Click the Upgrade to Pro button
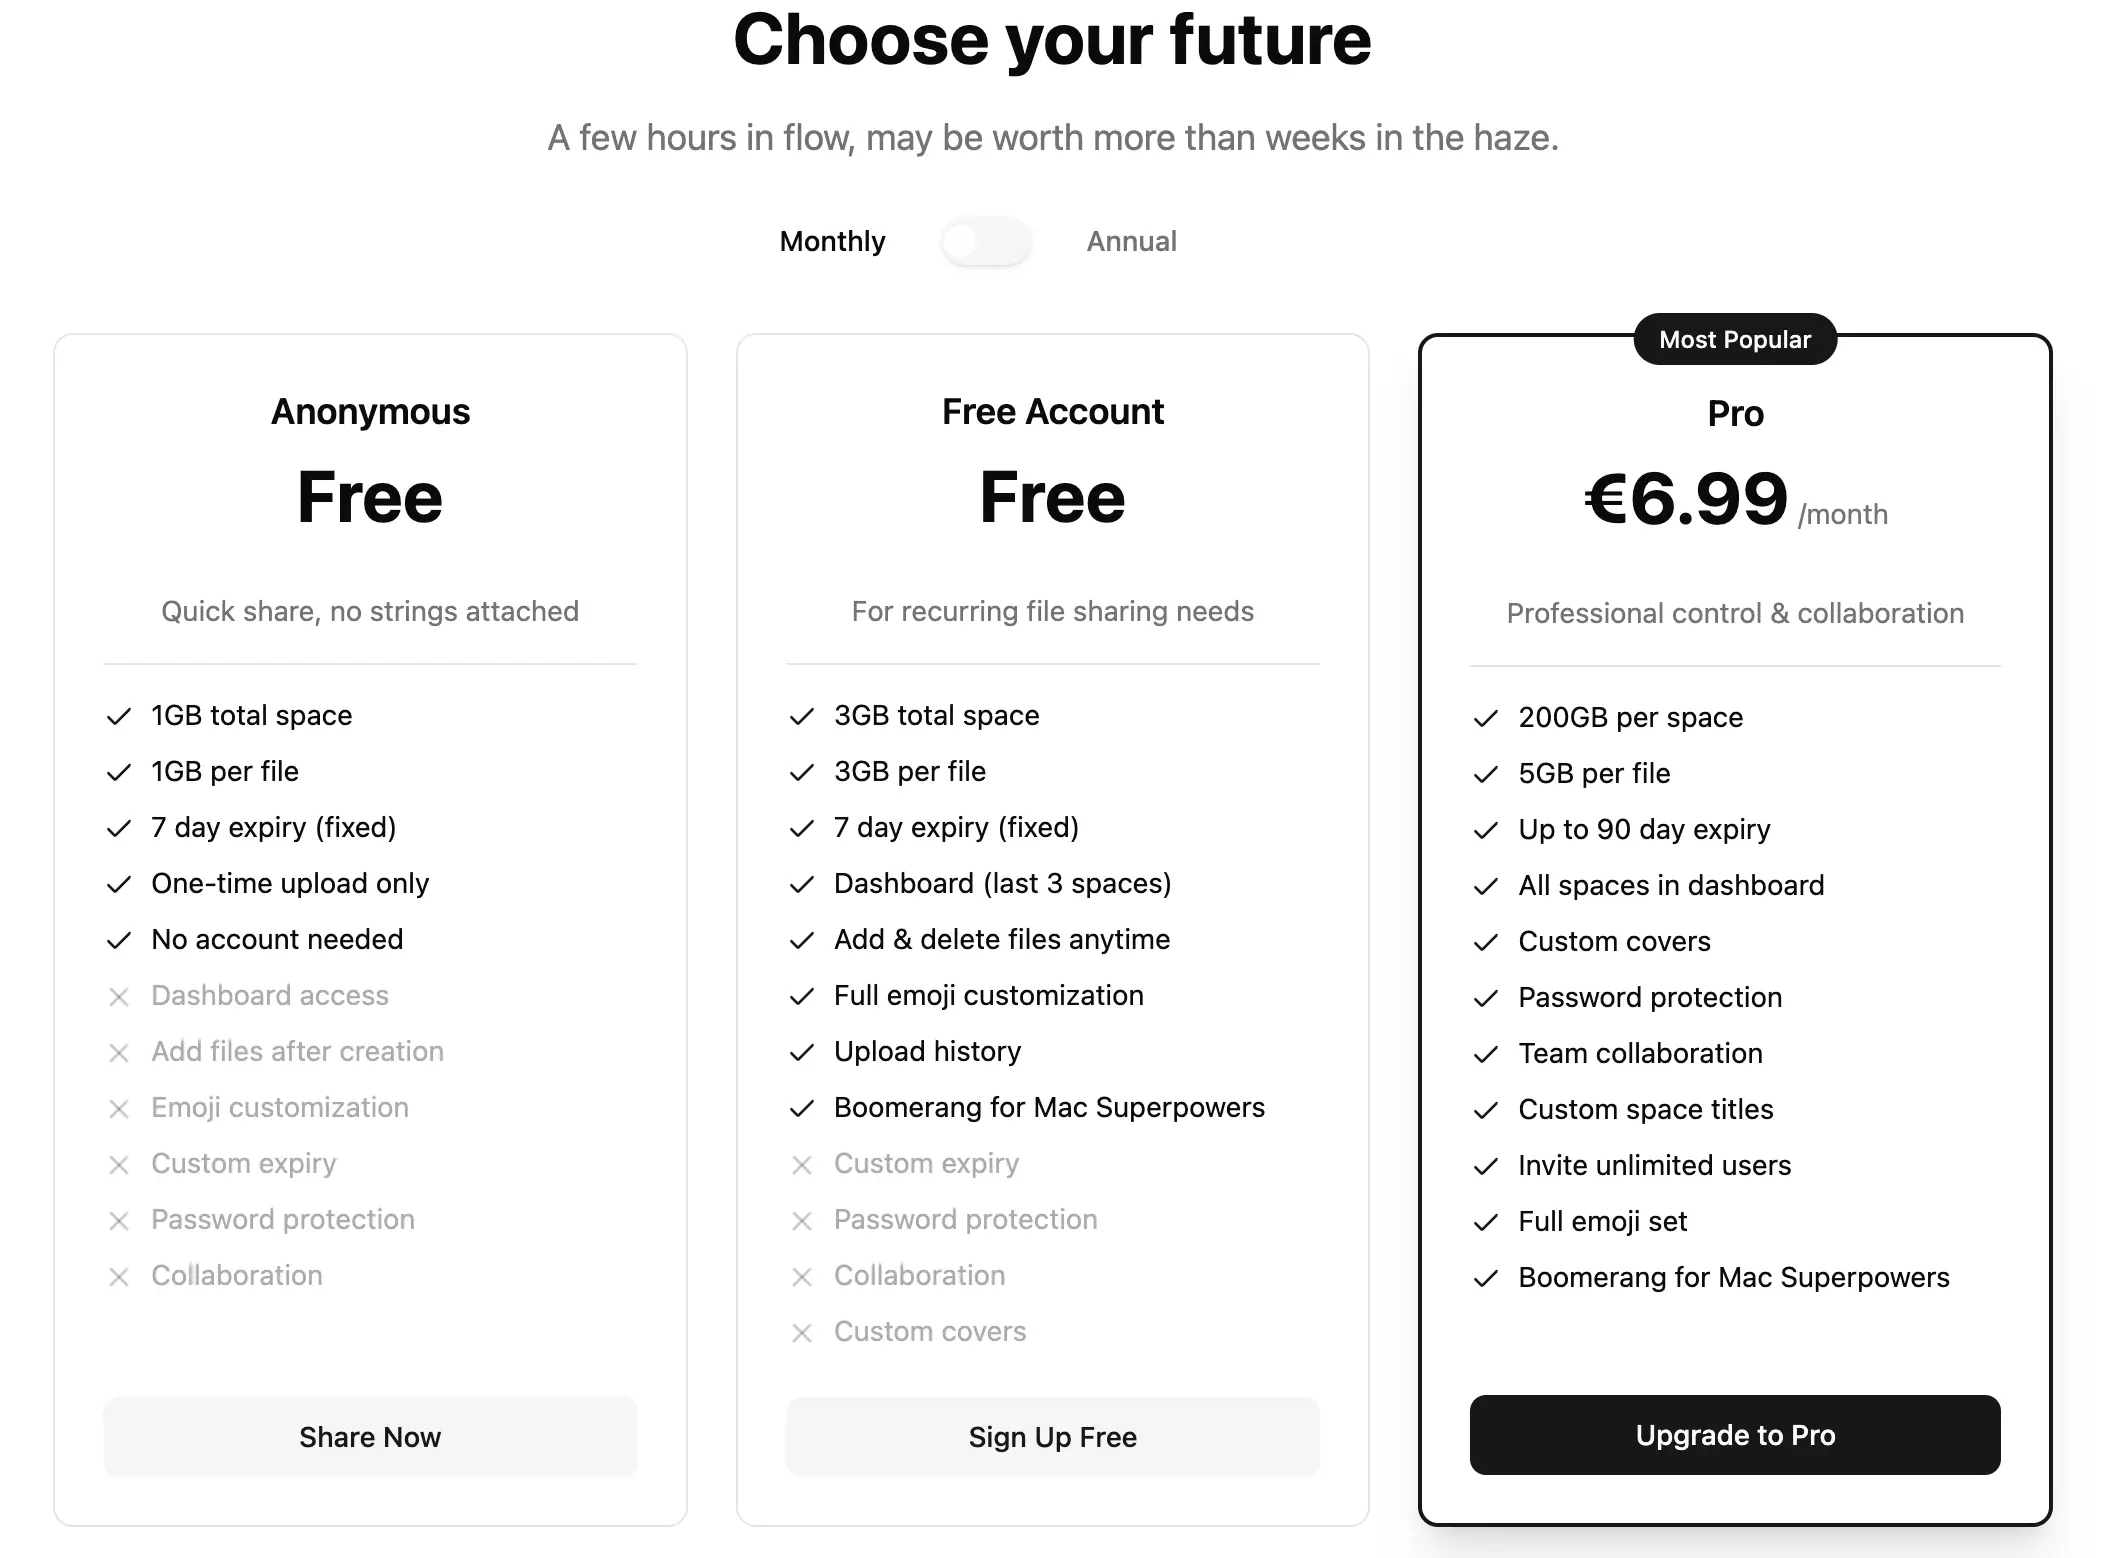 (x=1735, y=1435)
